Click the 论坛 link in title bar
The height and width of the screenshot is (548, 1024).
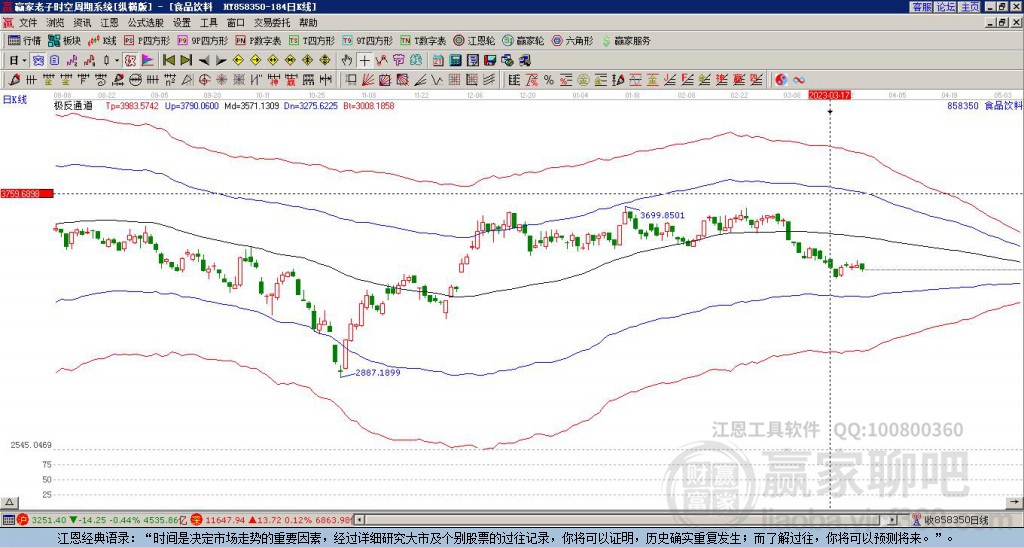[x=946, y=7]
